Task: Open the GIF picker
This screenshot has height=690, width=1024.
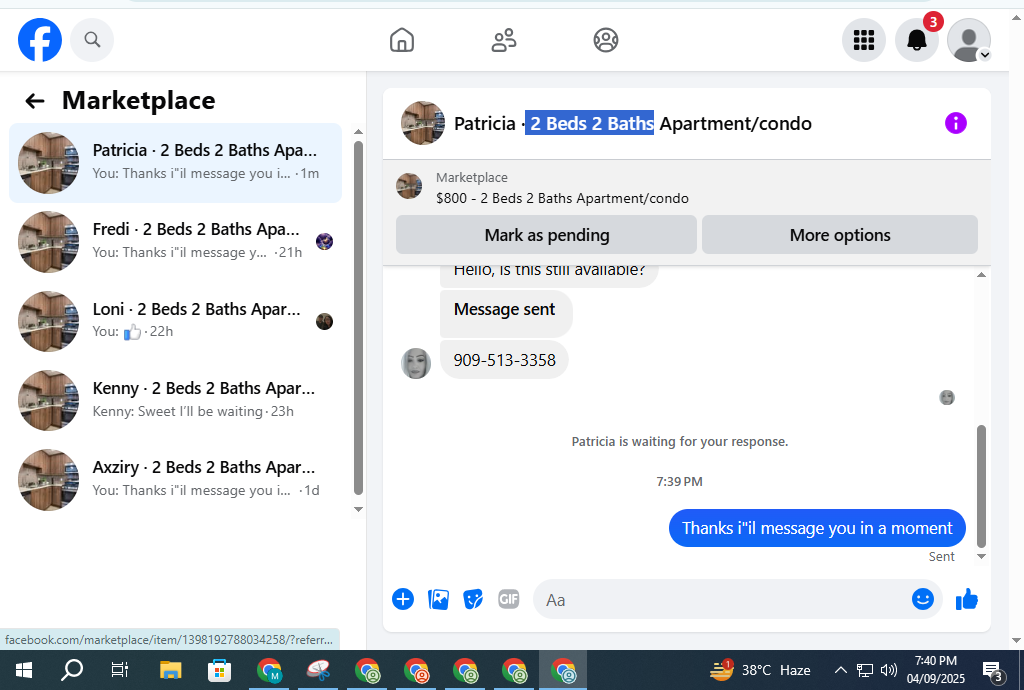Action: coord(508,599)
